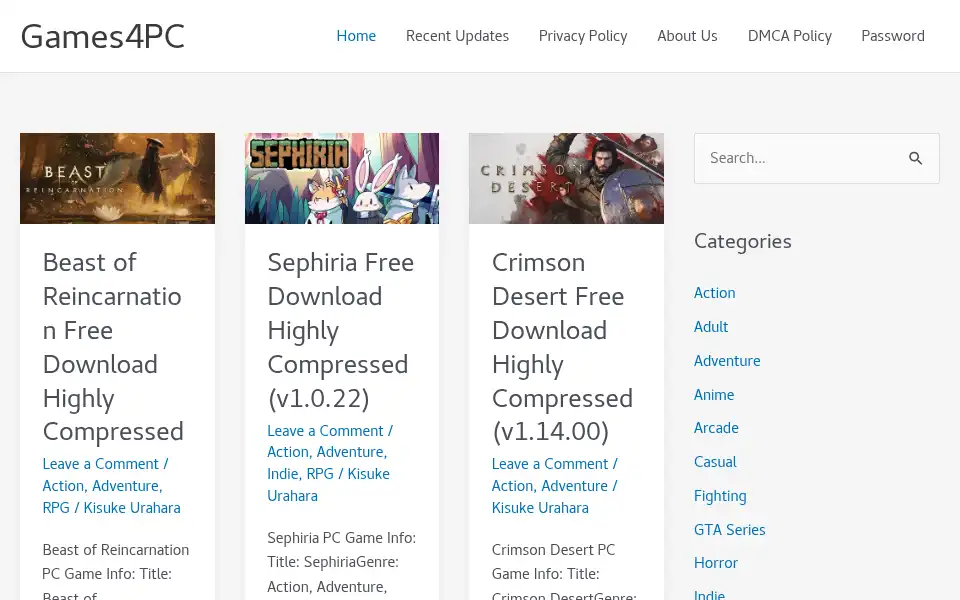This screenshot has width=960, height=600.
Task: Select Casual category in sidebar
Action: click(x=715, y=462)
